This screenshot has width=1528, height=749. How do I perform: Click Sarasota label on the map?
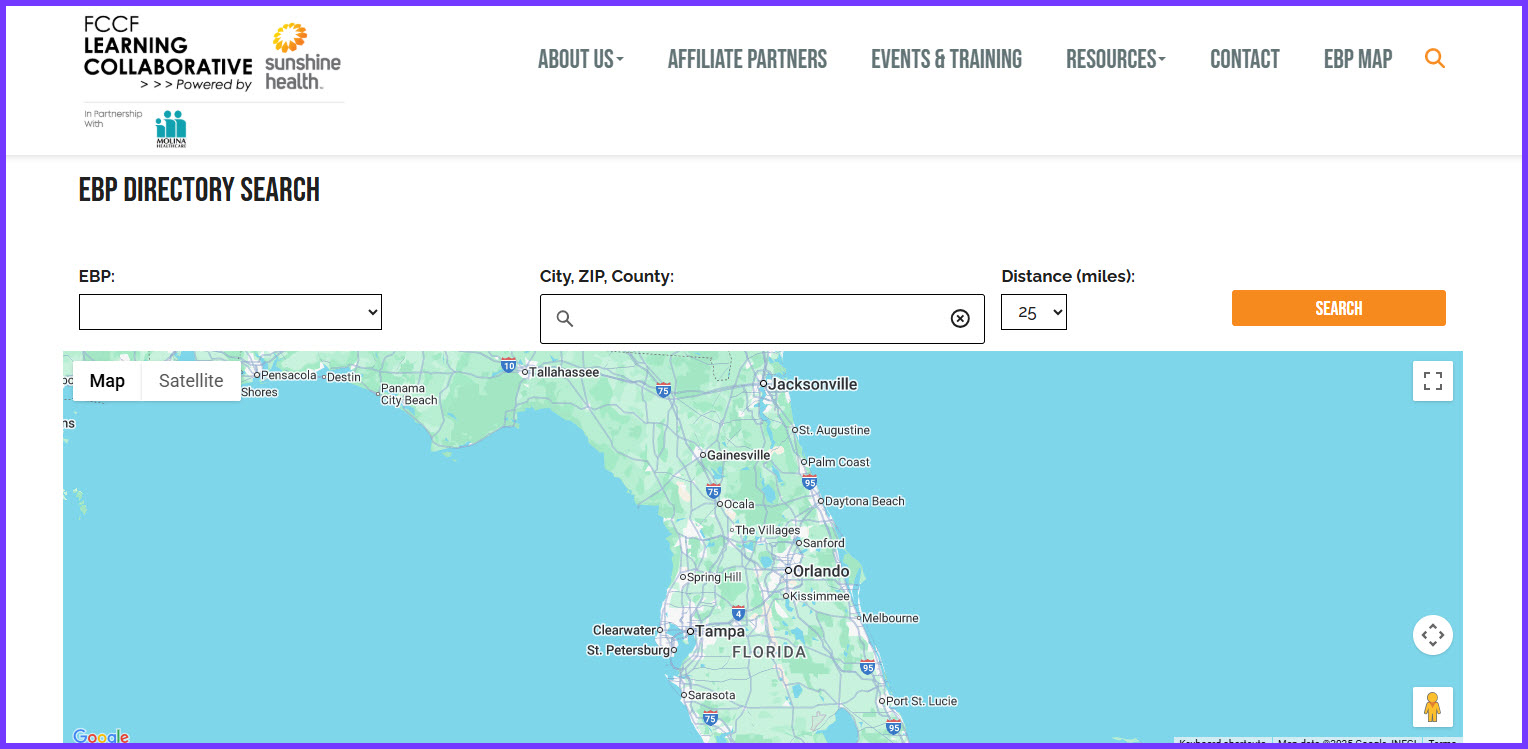[x=711, y=695]
